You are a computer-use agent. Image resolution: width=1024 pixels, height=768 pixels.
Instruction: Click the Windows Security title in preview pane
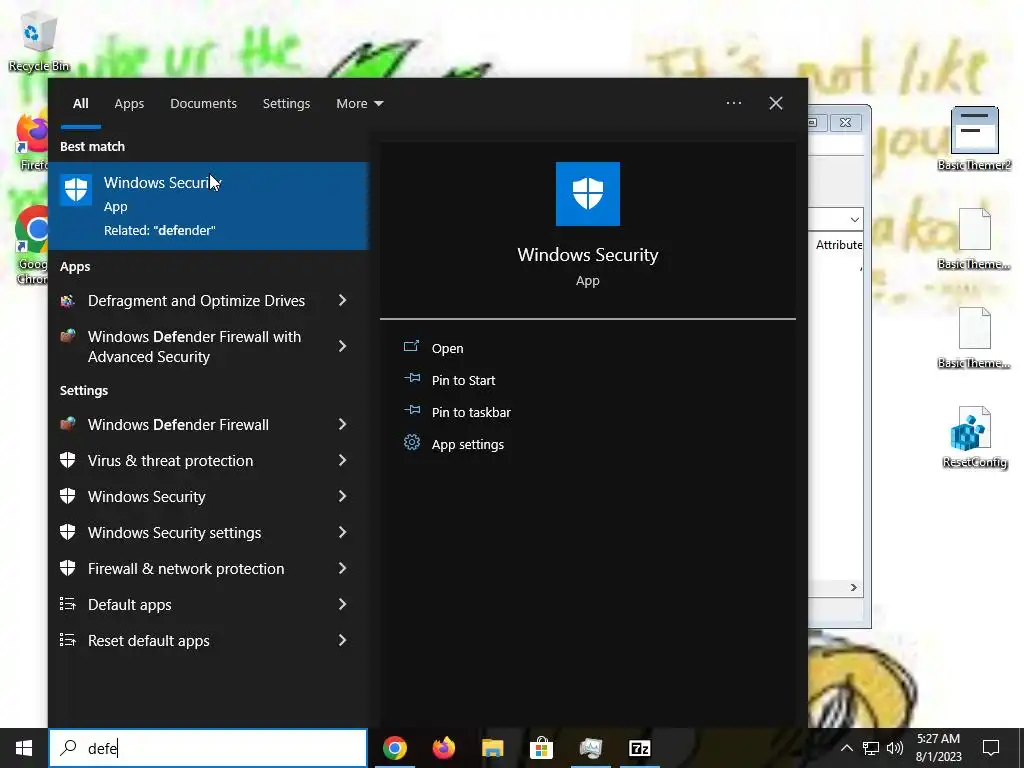(x=588, y=255)
